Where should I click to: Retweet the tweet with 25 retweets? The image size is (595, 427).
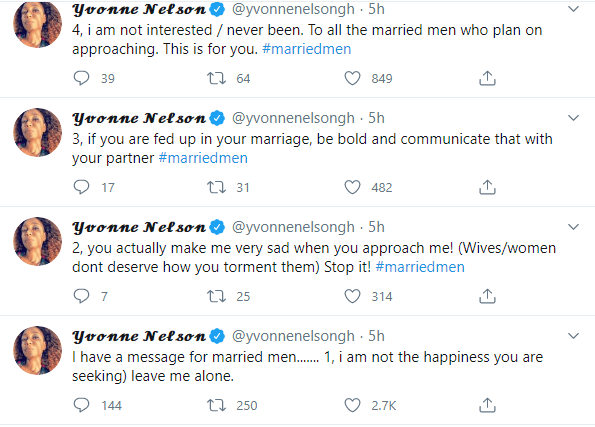216,296
